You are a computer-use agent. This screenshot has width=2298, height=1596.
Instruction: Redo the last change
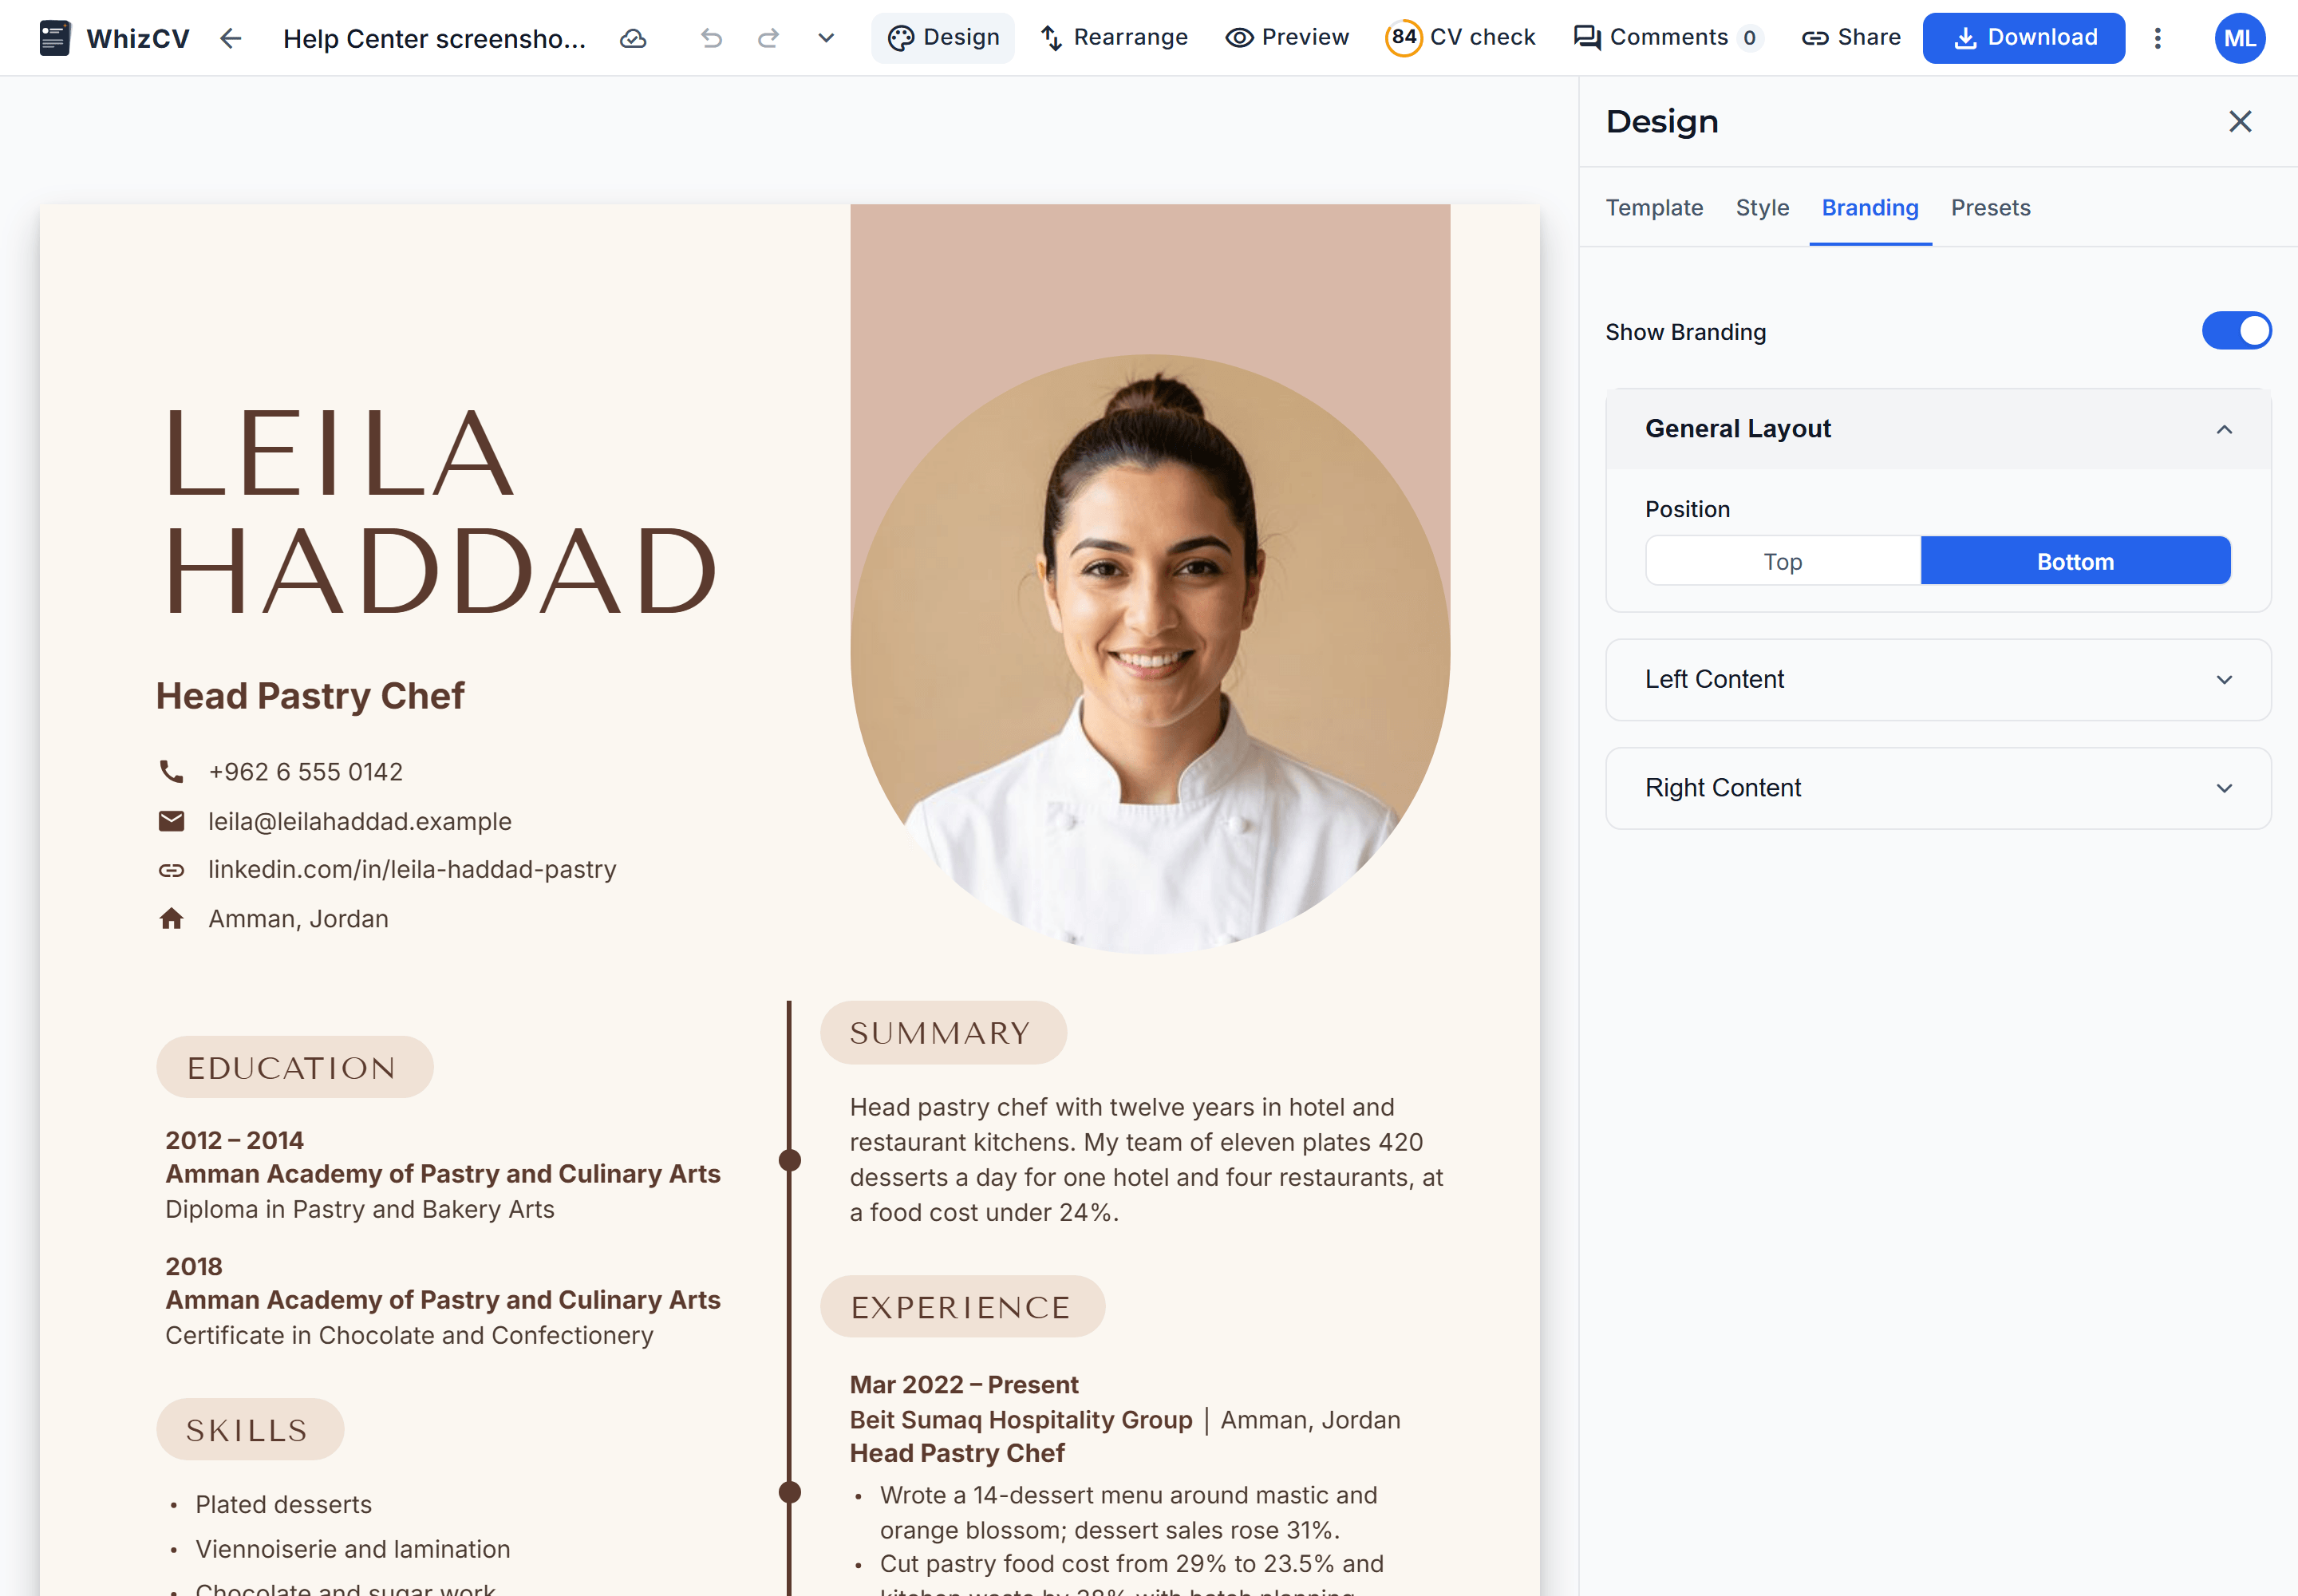click(768, 38)
